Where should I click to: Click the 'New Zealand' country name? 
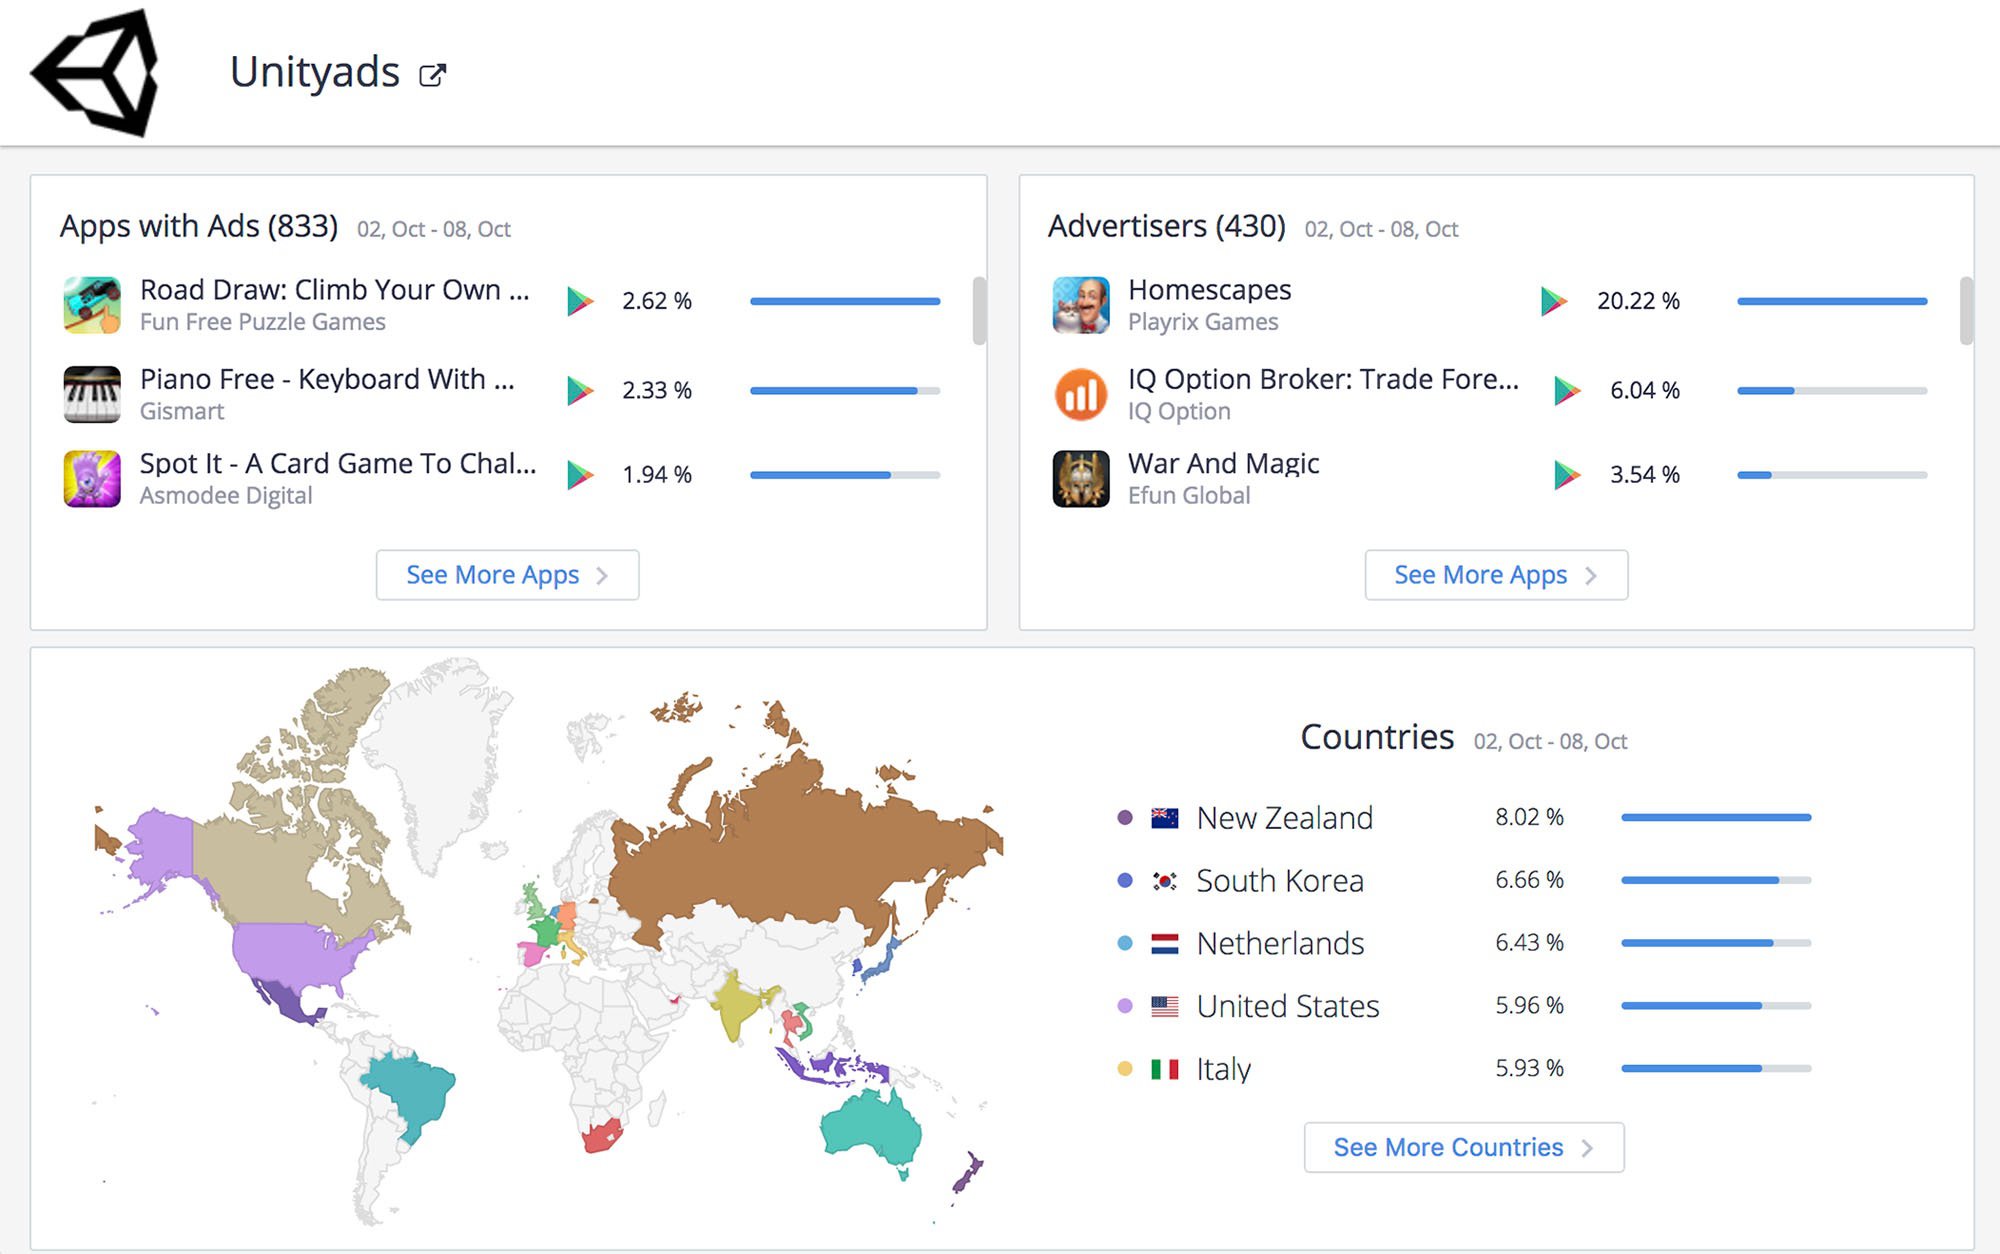click(x=1285, y=818)
